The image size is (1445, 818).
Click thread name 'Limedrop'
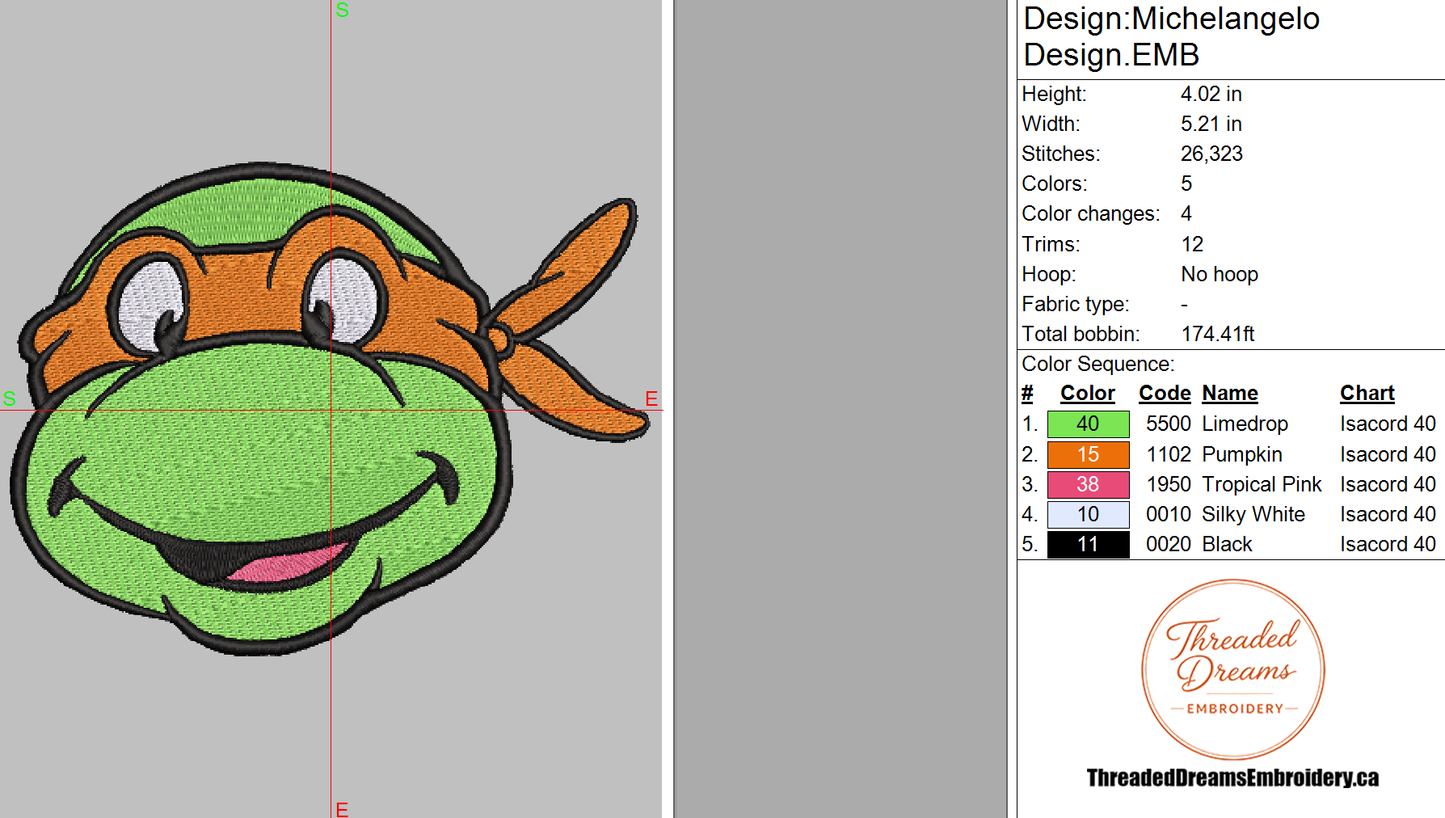point(1245,424)
